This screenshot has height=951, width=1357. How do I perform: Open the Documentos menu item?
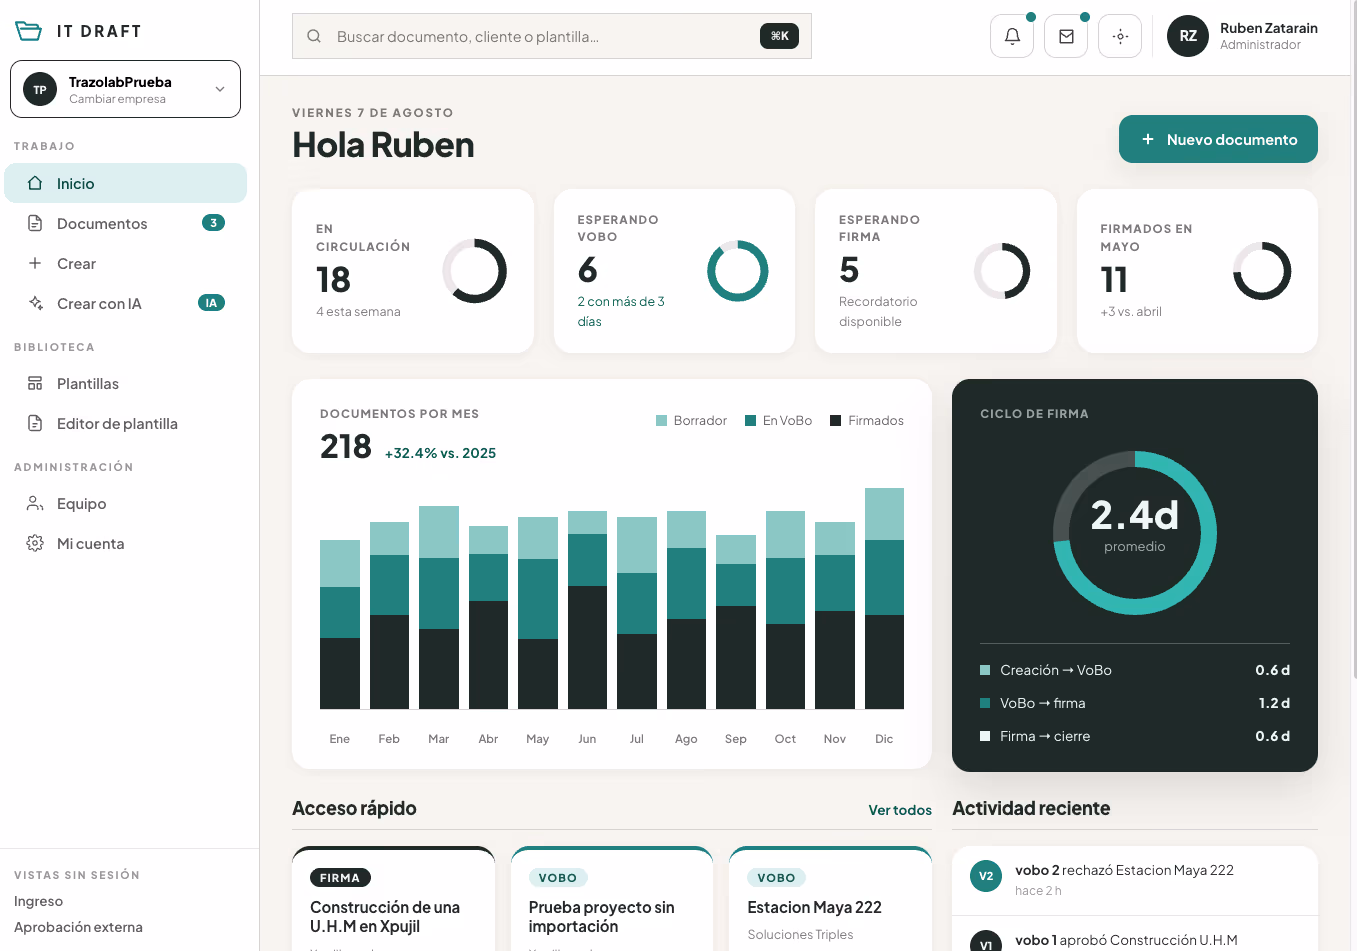[x=125, y=223]
